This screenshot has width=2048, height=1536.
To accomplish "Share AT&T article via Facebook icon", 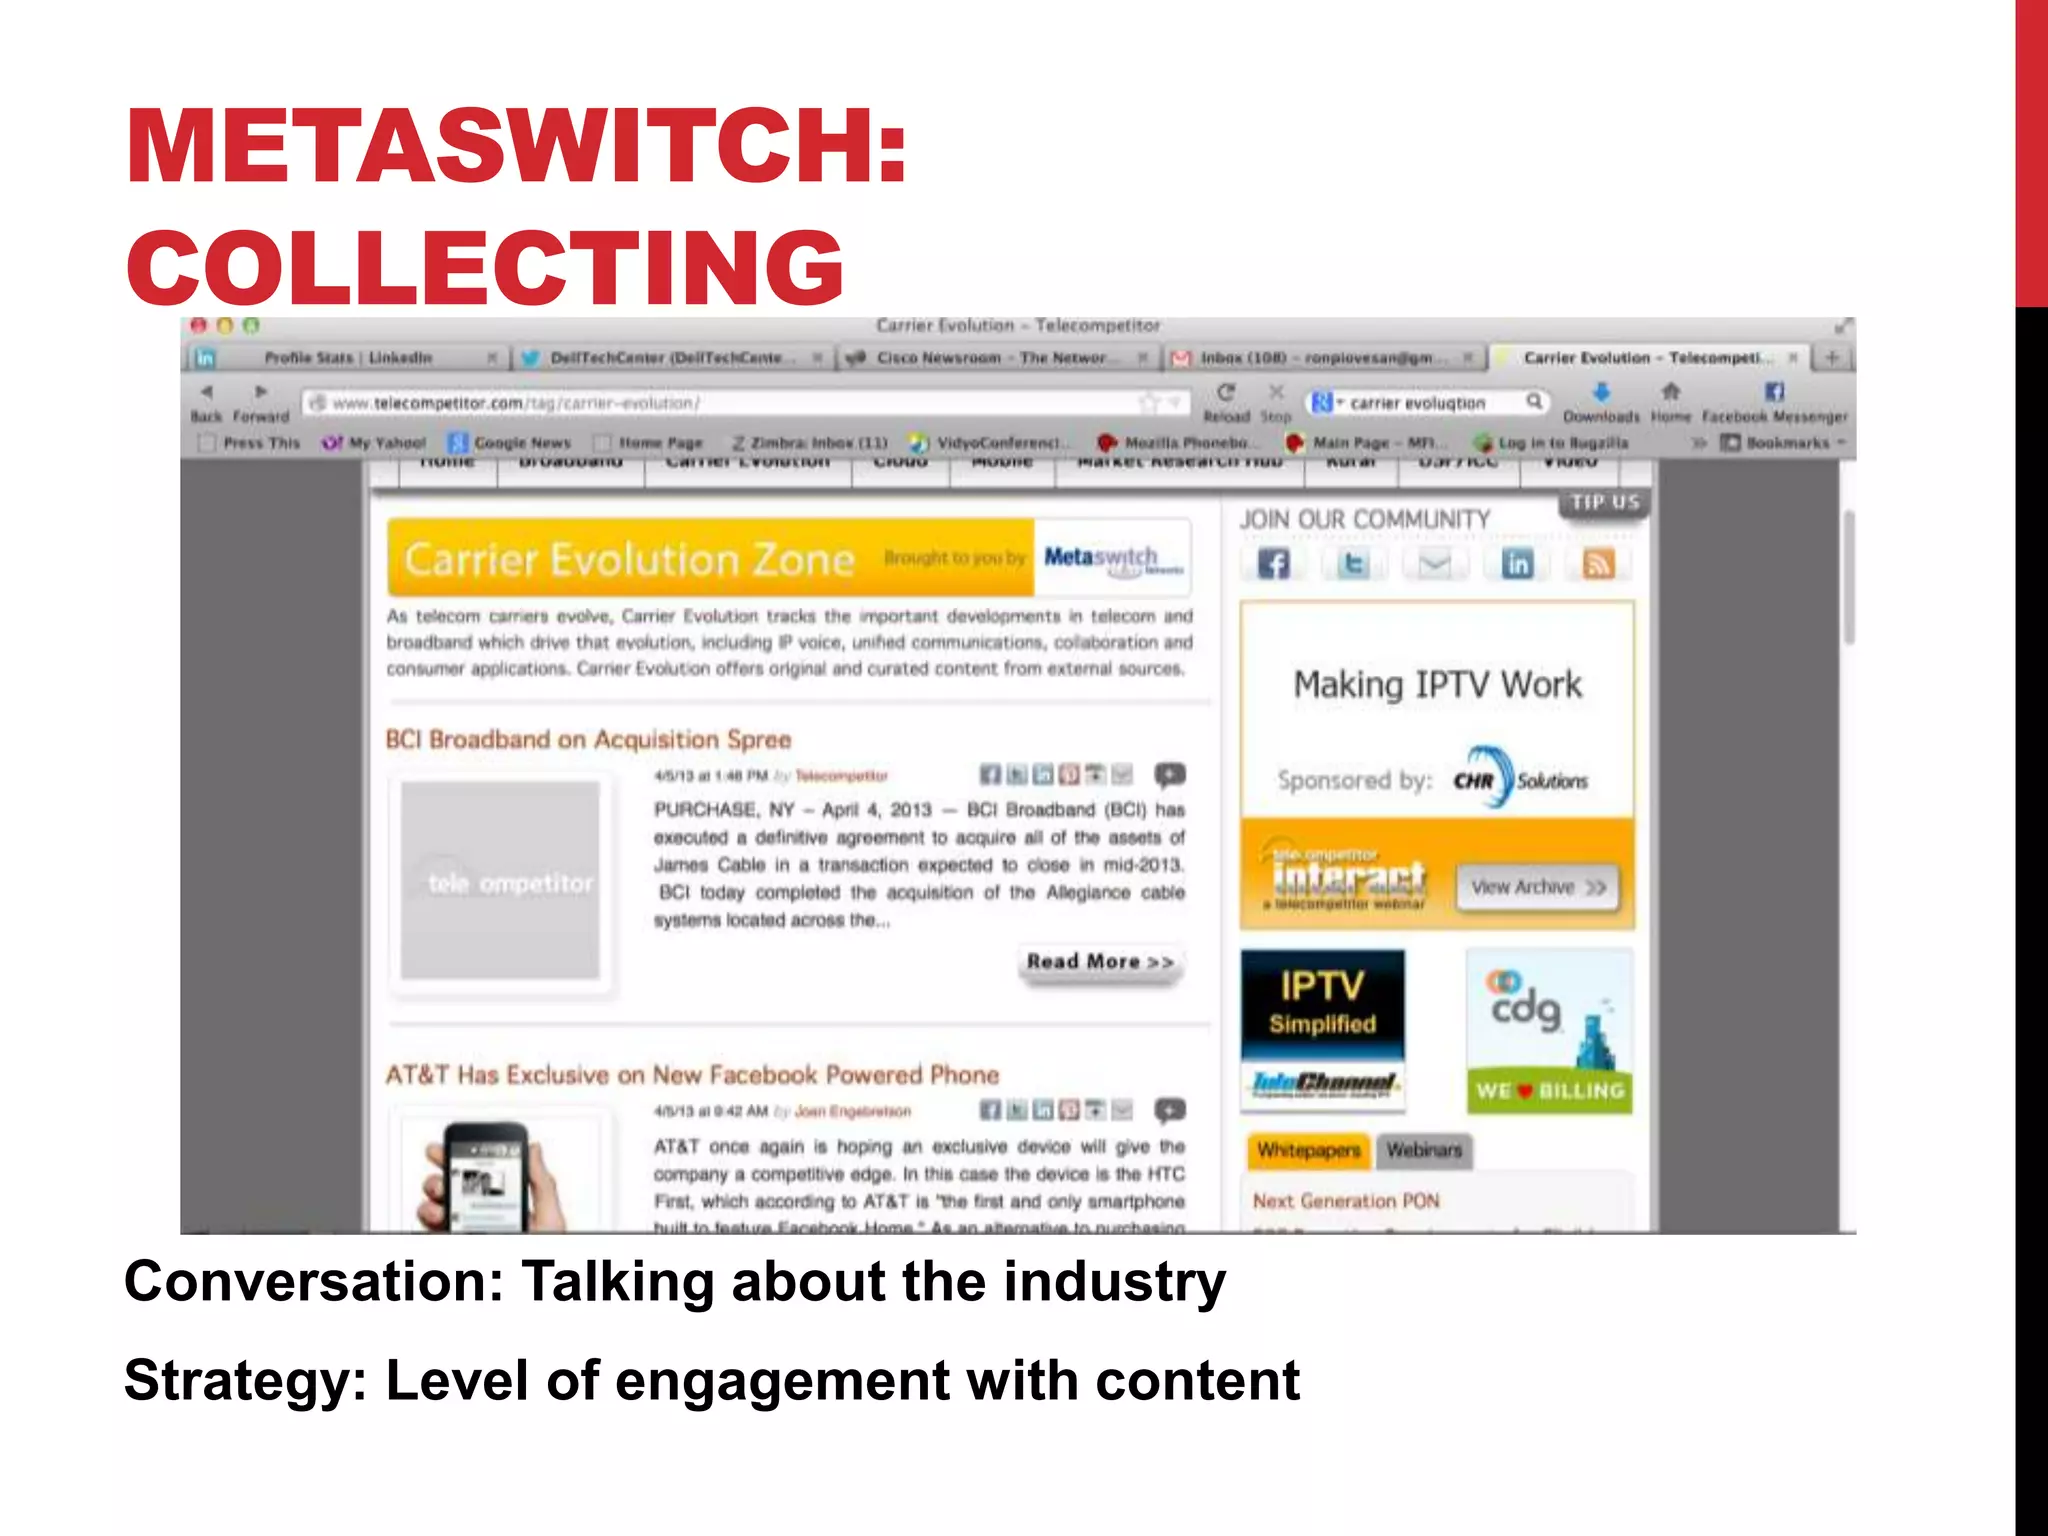I will click(x=990, y=1110).
